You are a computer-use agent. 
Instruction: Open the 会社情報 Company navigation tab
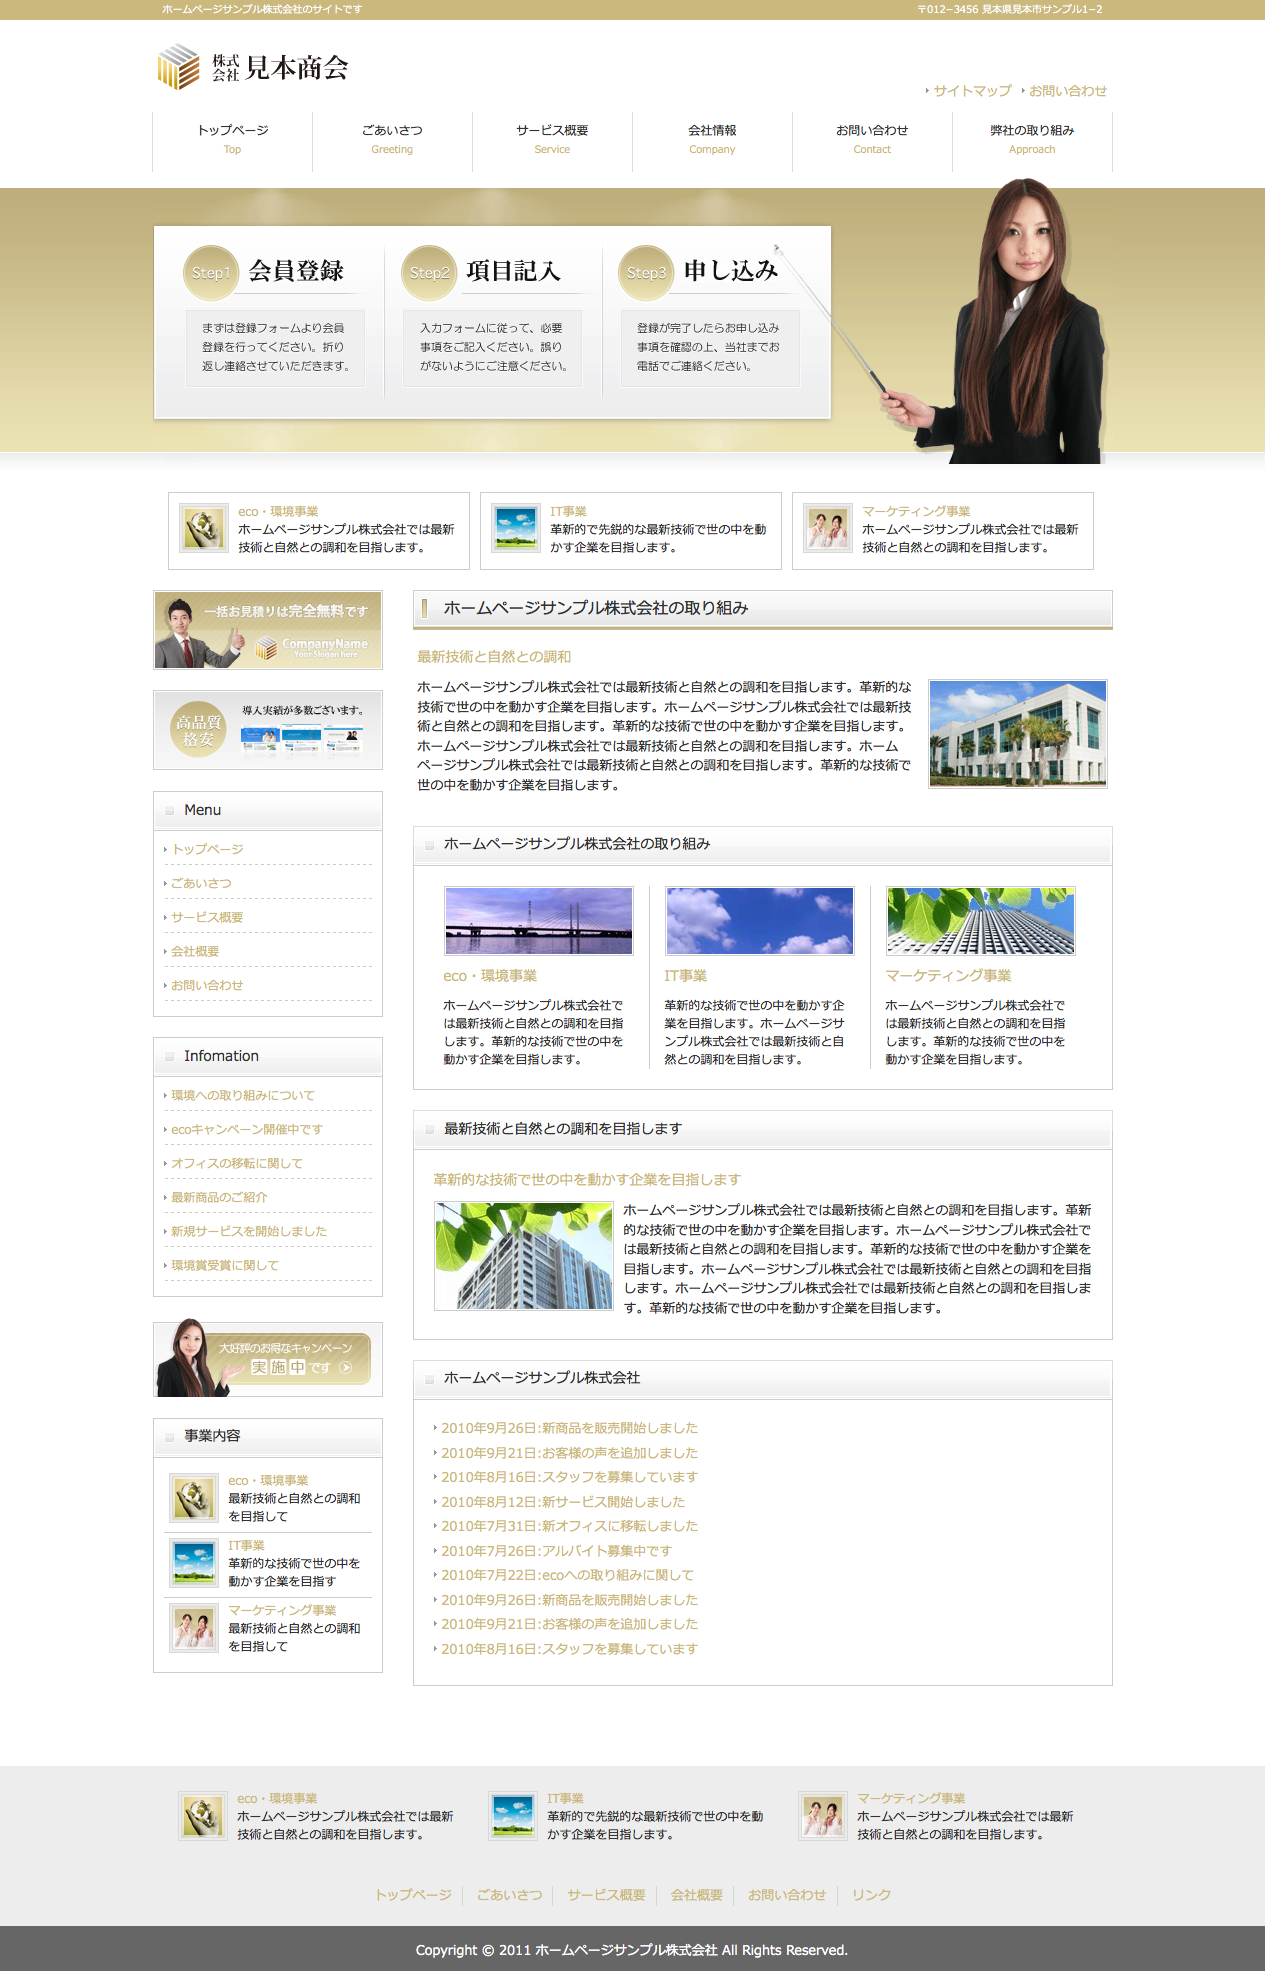click(x=712, y=139)
